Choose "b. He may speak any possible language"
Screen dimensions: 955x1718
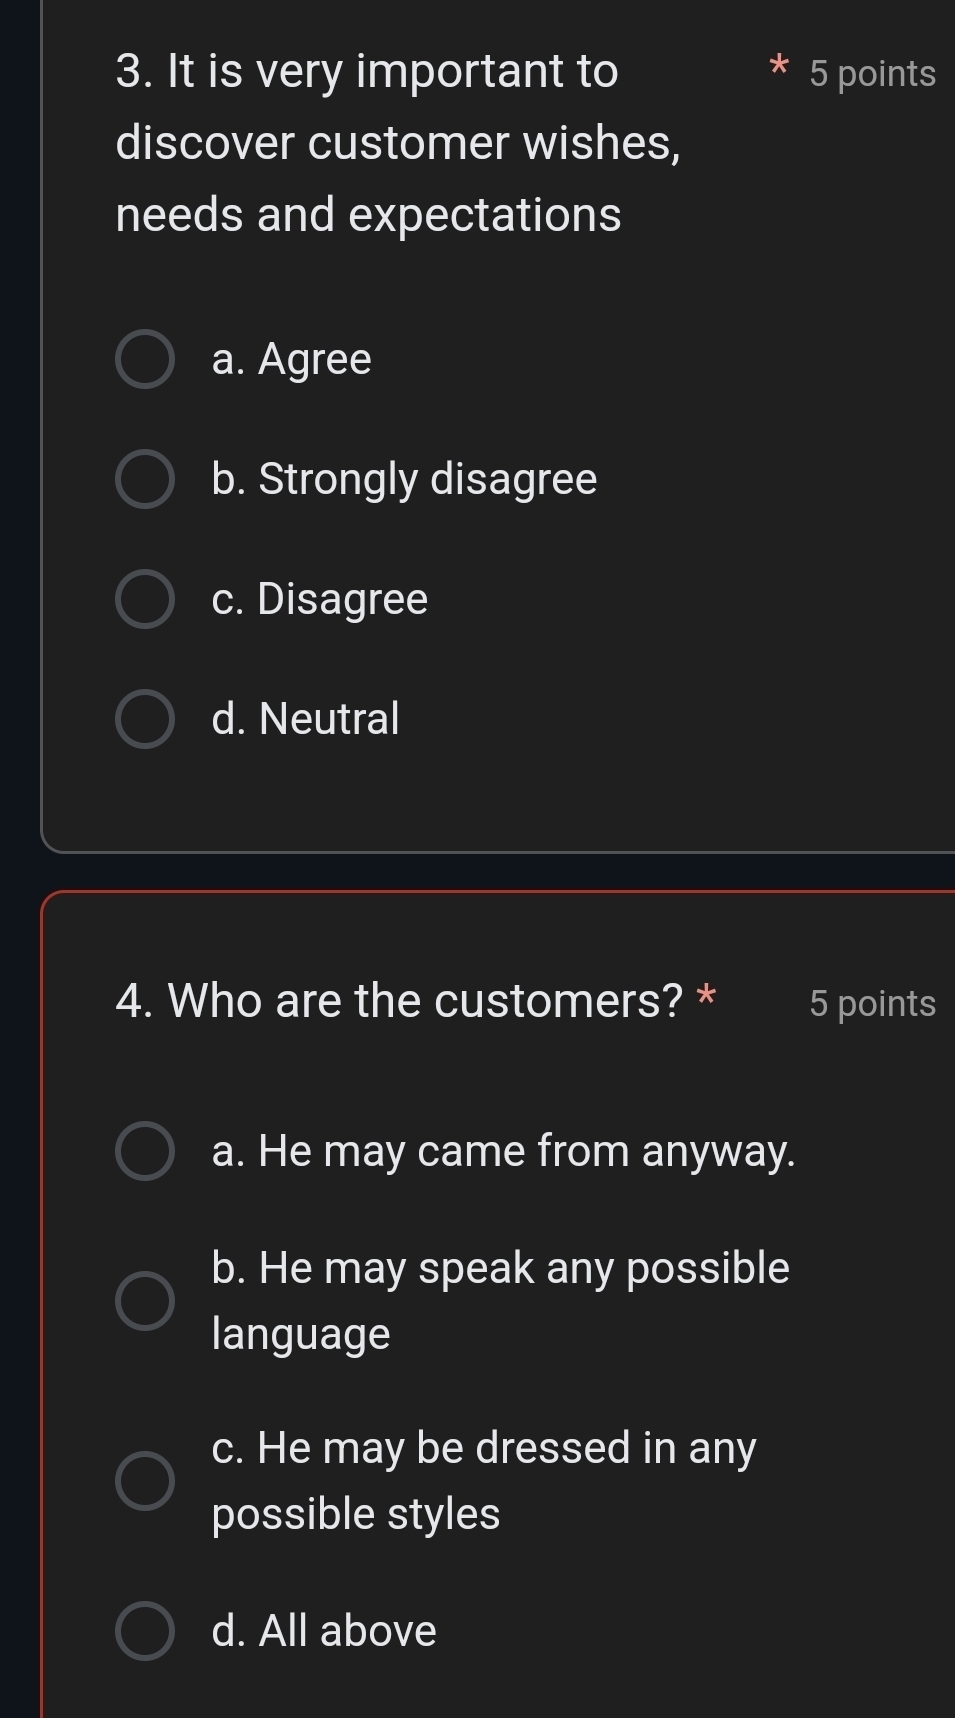pos(146,1300)
